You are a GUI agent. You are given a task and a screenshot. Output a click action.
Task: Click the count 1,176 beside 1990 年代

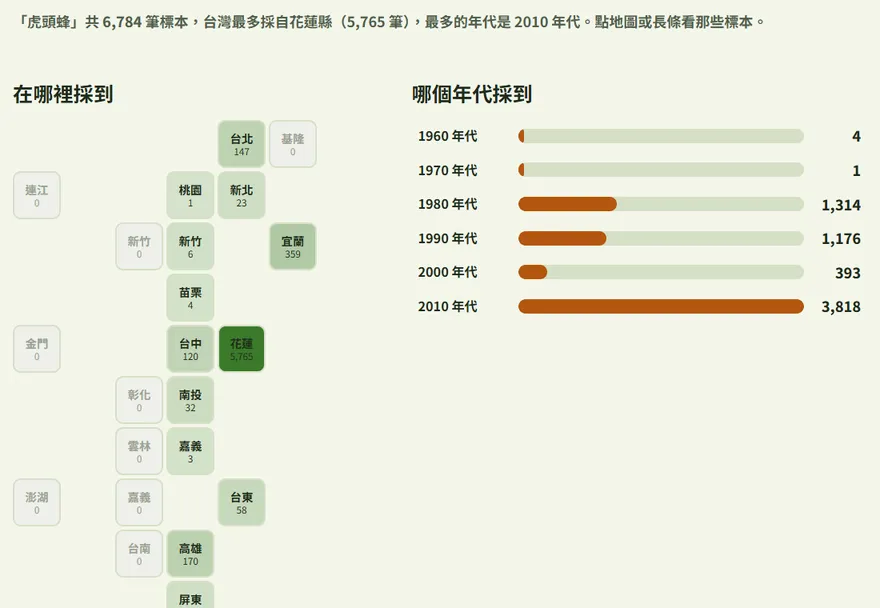tap(841, 239)
